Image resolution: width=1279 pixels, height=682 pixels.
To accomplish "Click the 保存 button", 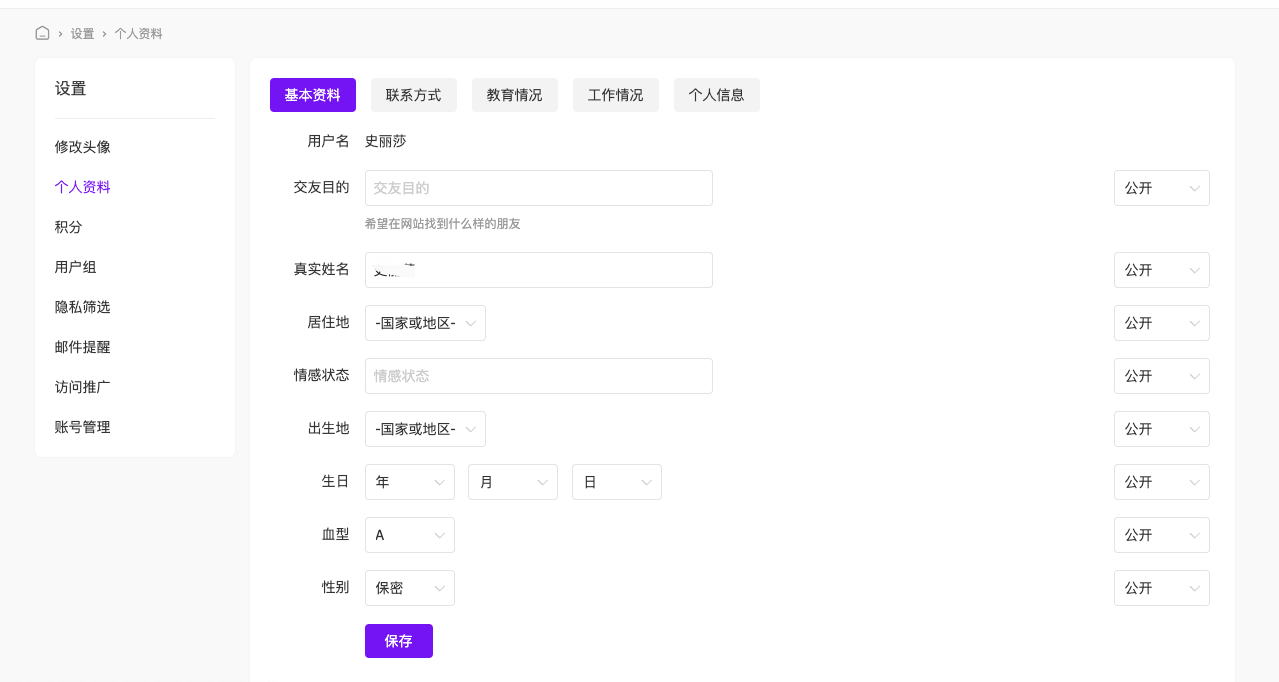I will pos(398,641).
